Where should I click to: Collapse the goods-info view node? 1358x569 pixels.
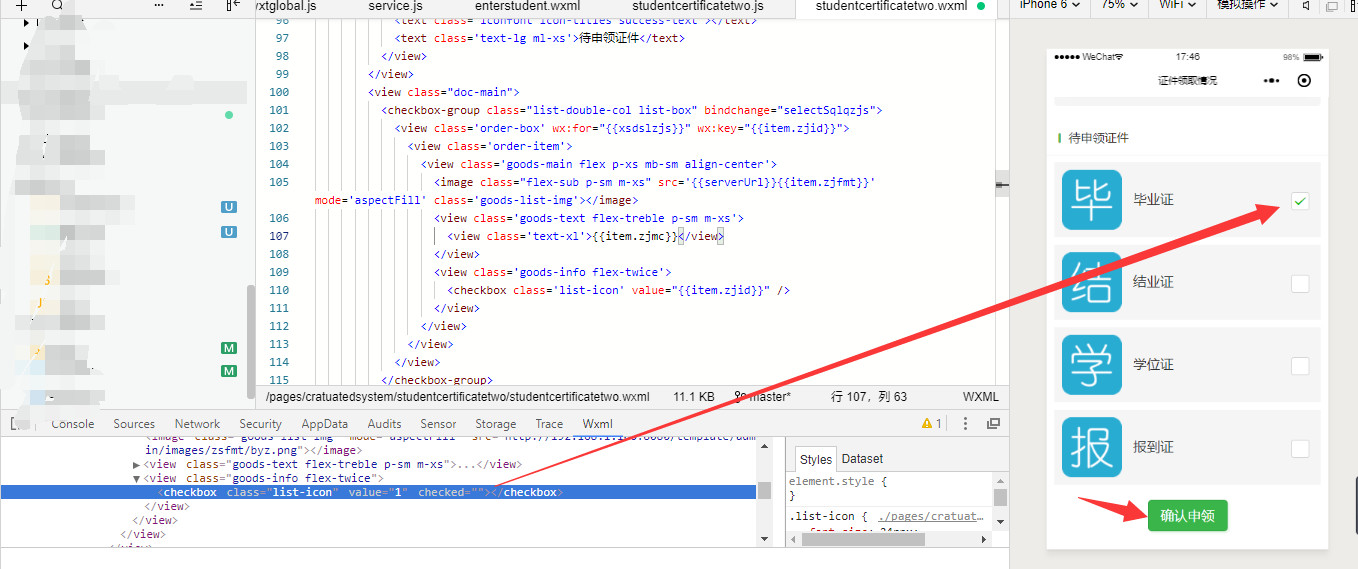point(137,479)
